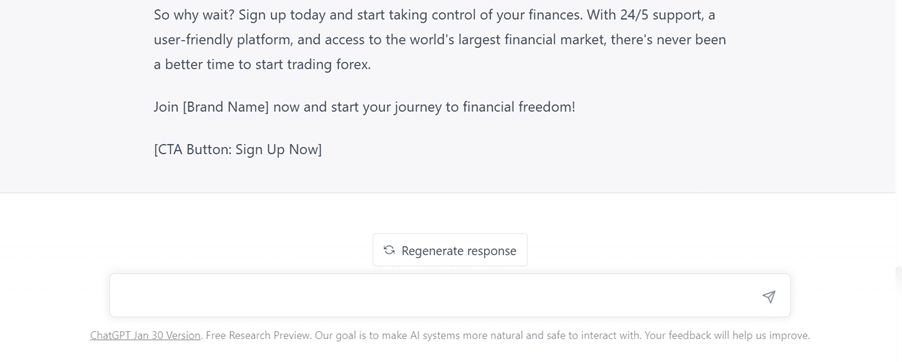
Task: Focus the empty chat message input box
Action: (450, 295)
